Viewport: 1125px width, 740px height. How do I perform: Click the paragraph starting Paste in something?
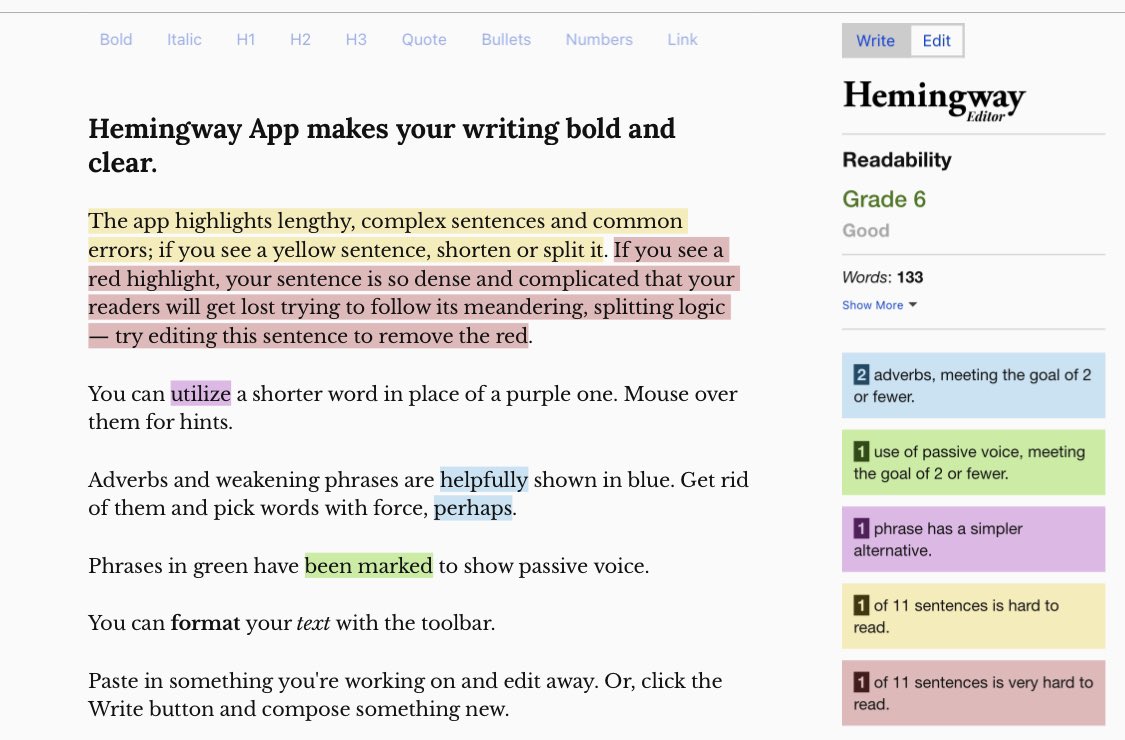pos(405,694)
